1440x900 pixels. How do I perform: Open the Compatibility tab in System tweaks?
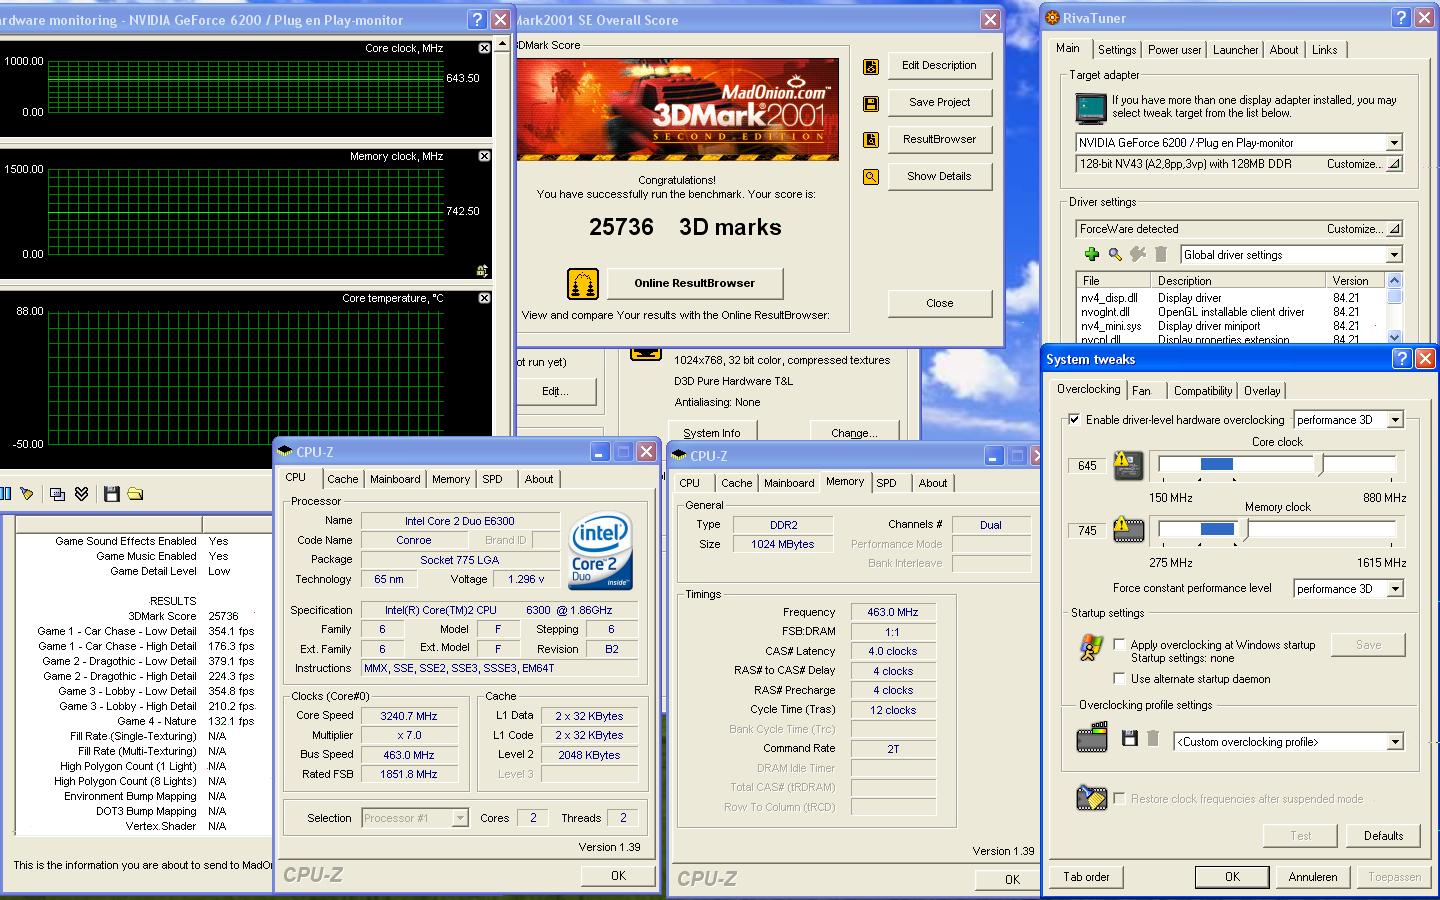point(1202,391)
